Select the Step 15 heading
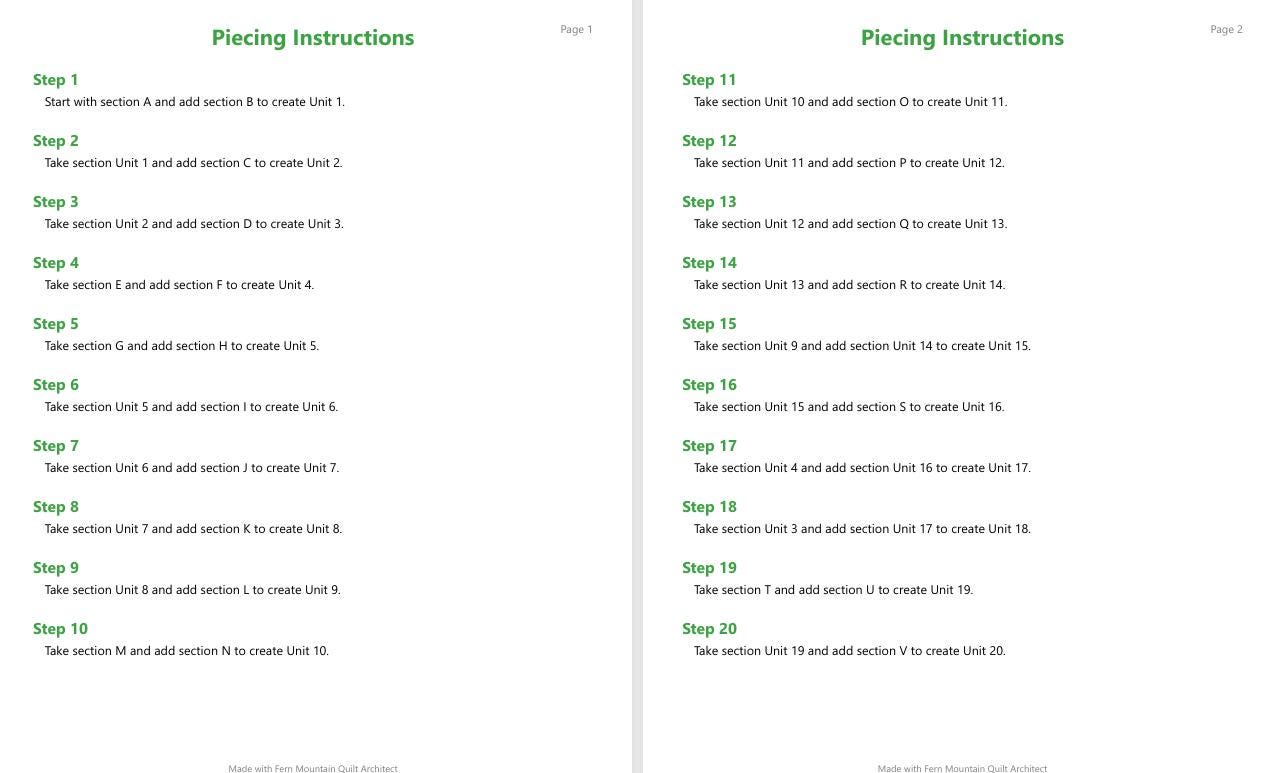 709,324
